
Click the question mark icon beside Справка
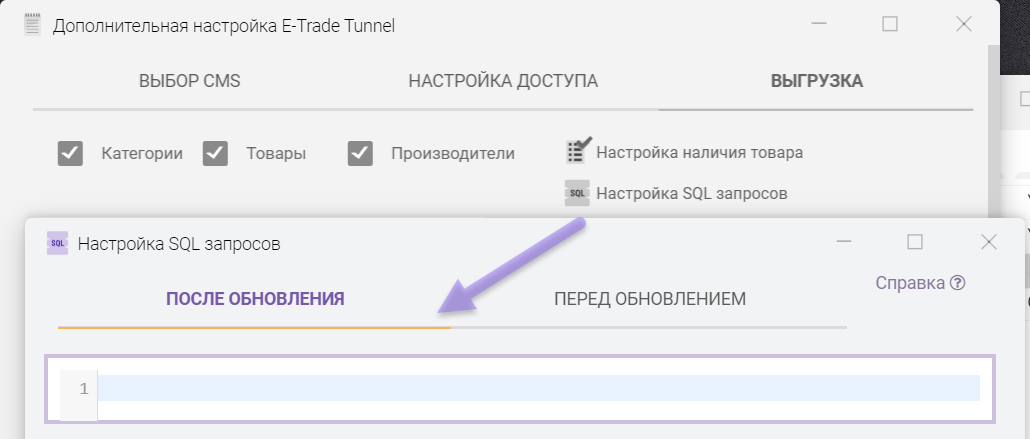[x=958, y=283]
